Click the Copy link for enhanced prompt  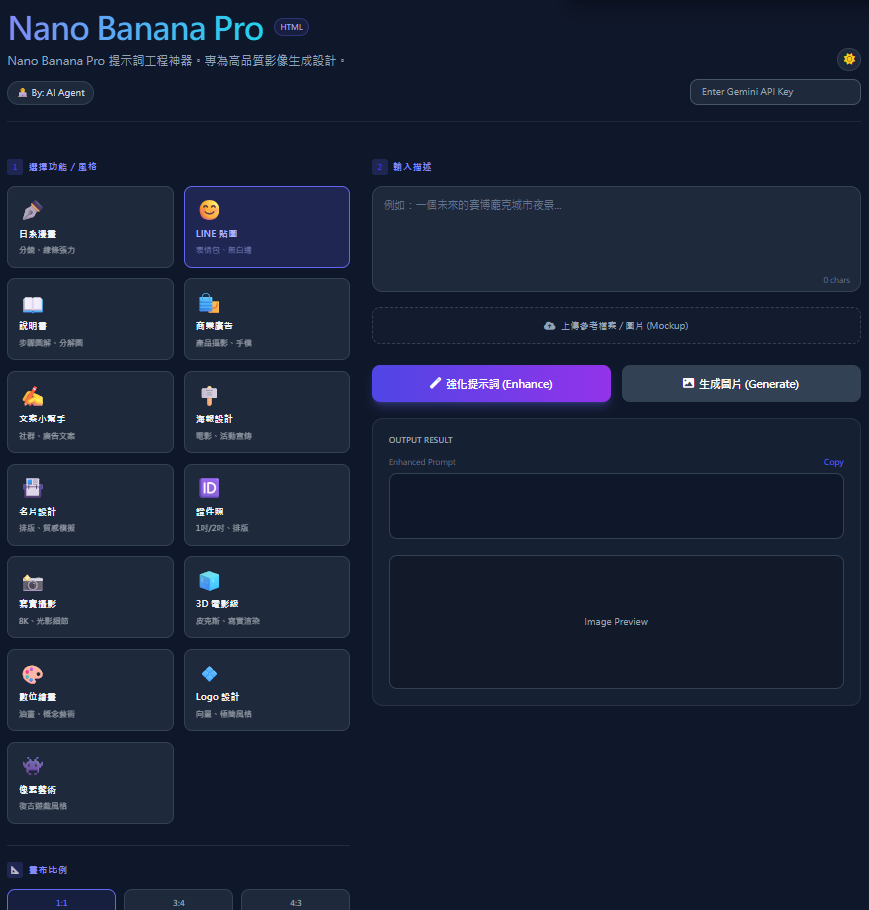[833, 462]
